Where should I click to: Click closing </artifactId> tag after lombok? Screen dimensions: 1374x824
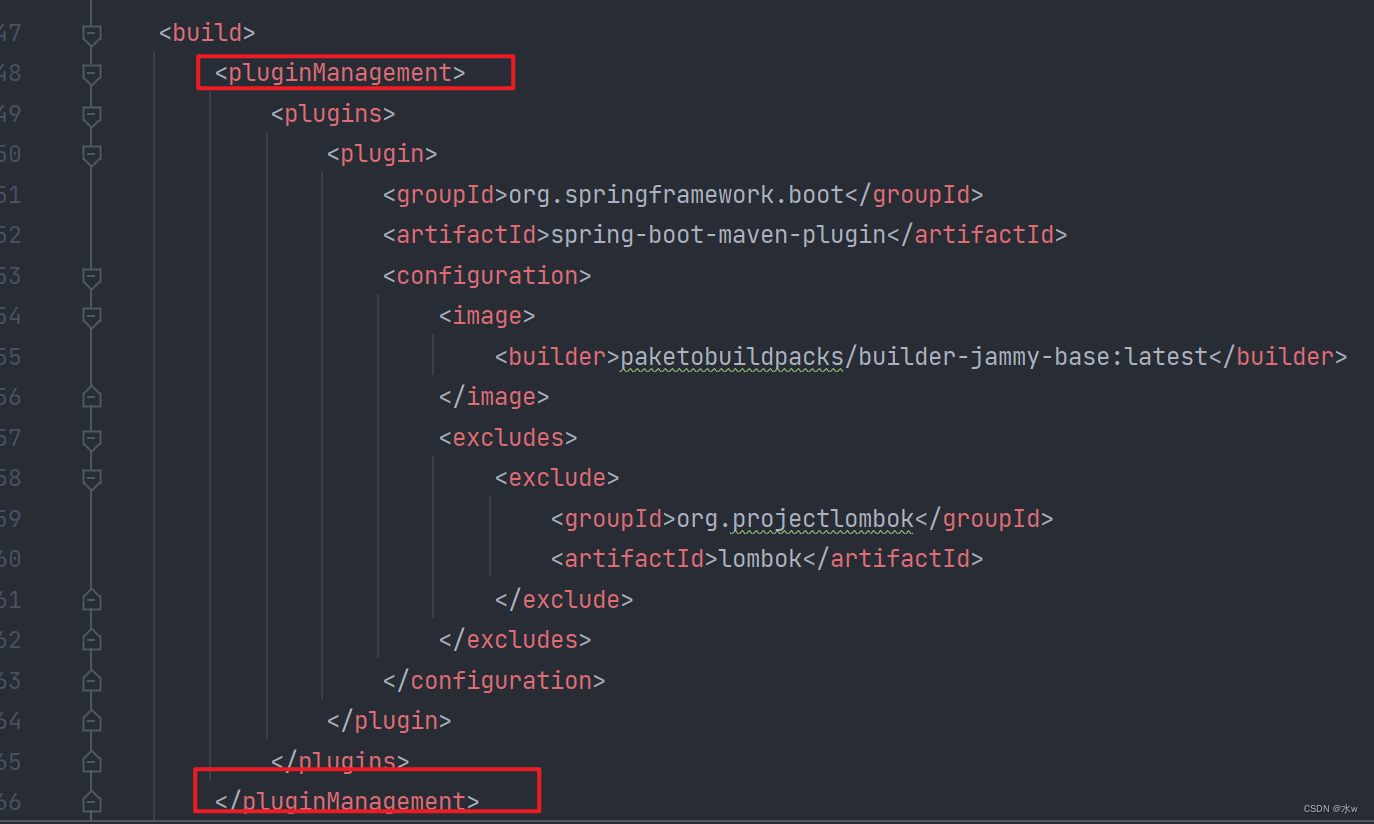click(893, 558)
